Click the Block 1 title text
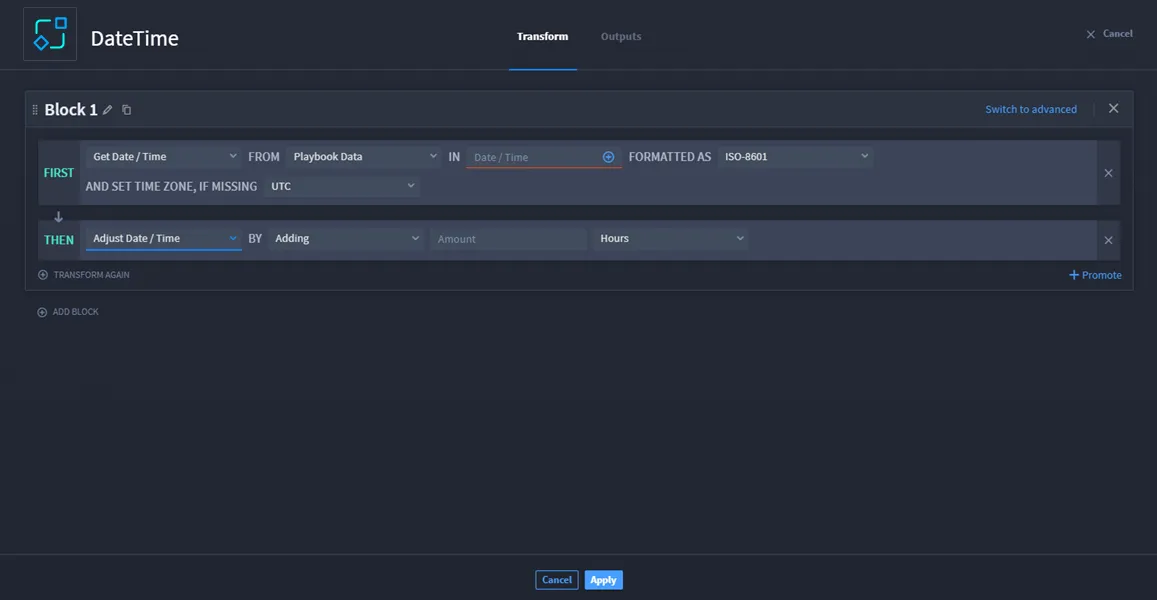1157x600 pixels. point(71,110)
